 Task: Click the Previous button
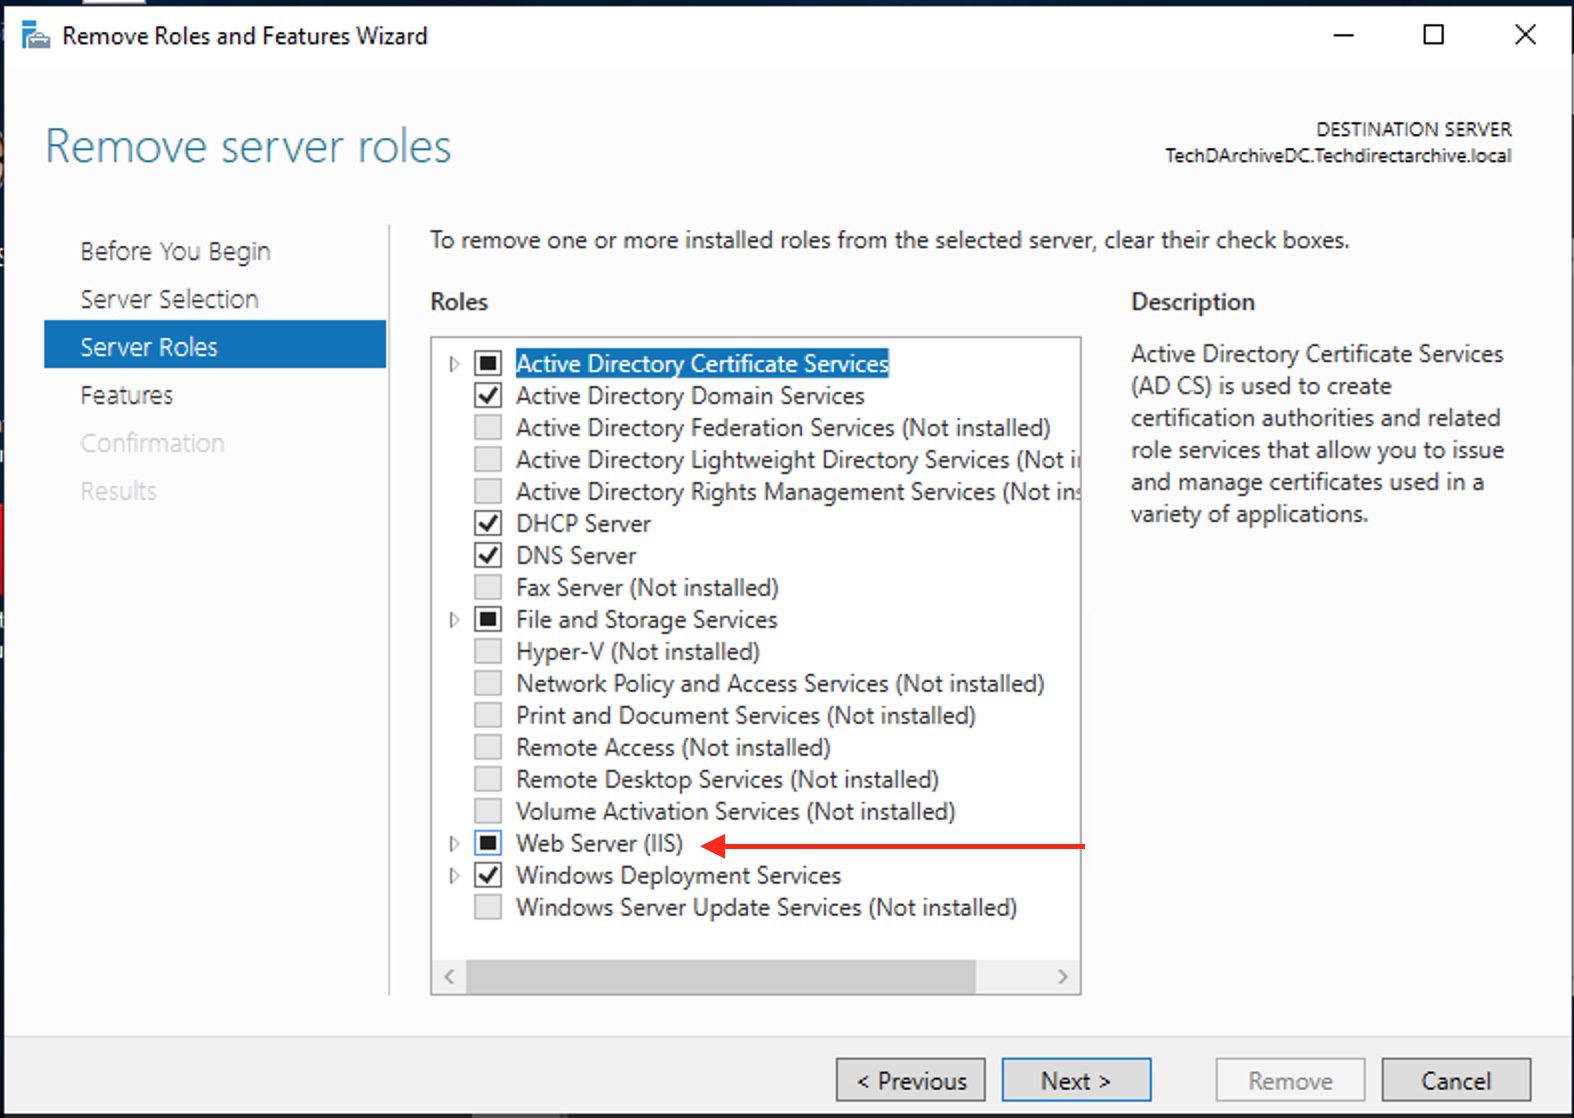coord(911,1080)
